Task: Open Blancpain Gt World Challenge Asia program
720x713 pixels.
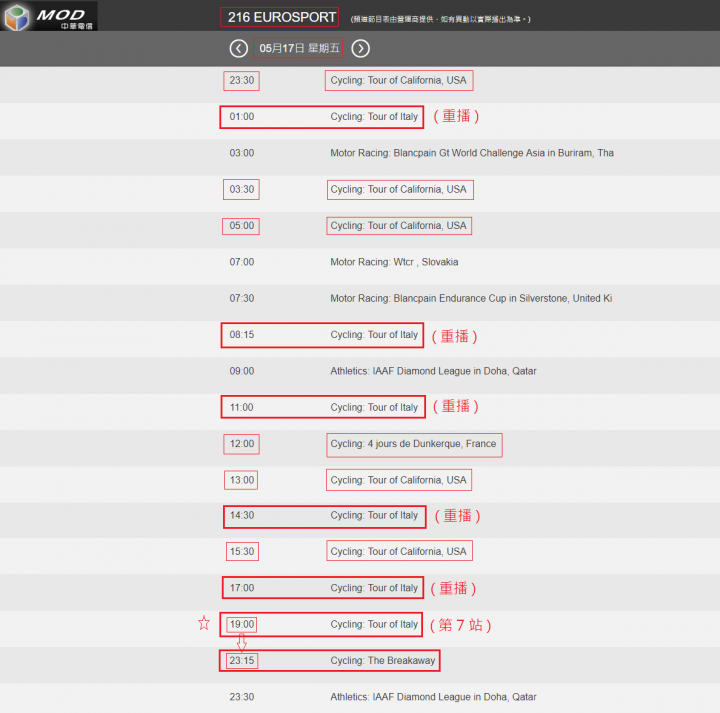Action: tap(472, 153)
